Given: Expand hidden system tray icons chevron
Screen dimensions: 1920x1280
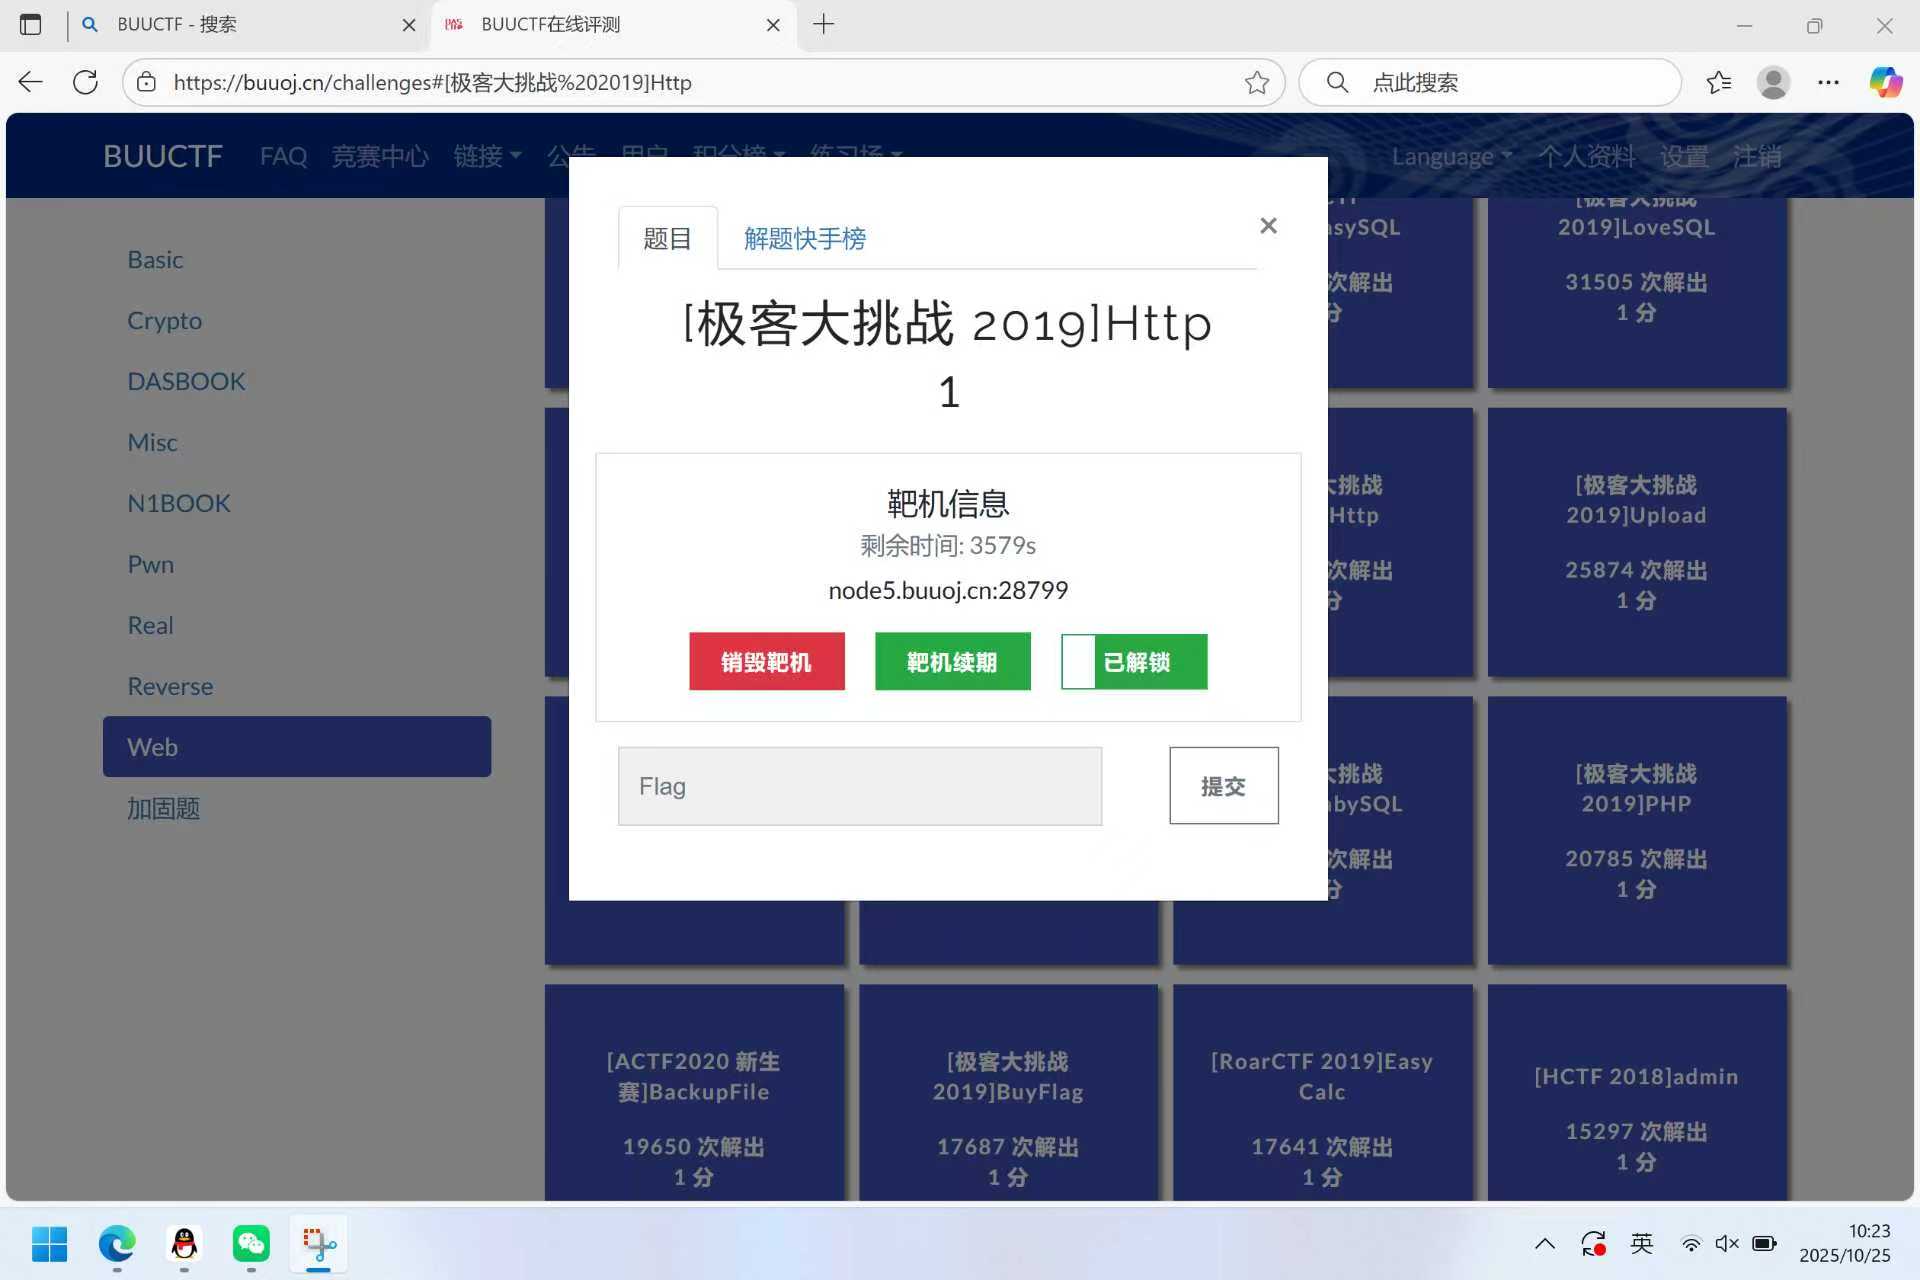Looking at the screenshot, I should (x=1545, y=1244).
